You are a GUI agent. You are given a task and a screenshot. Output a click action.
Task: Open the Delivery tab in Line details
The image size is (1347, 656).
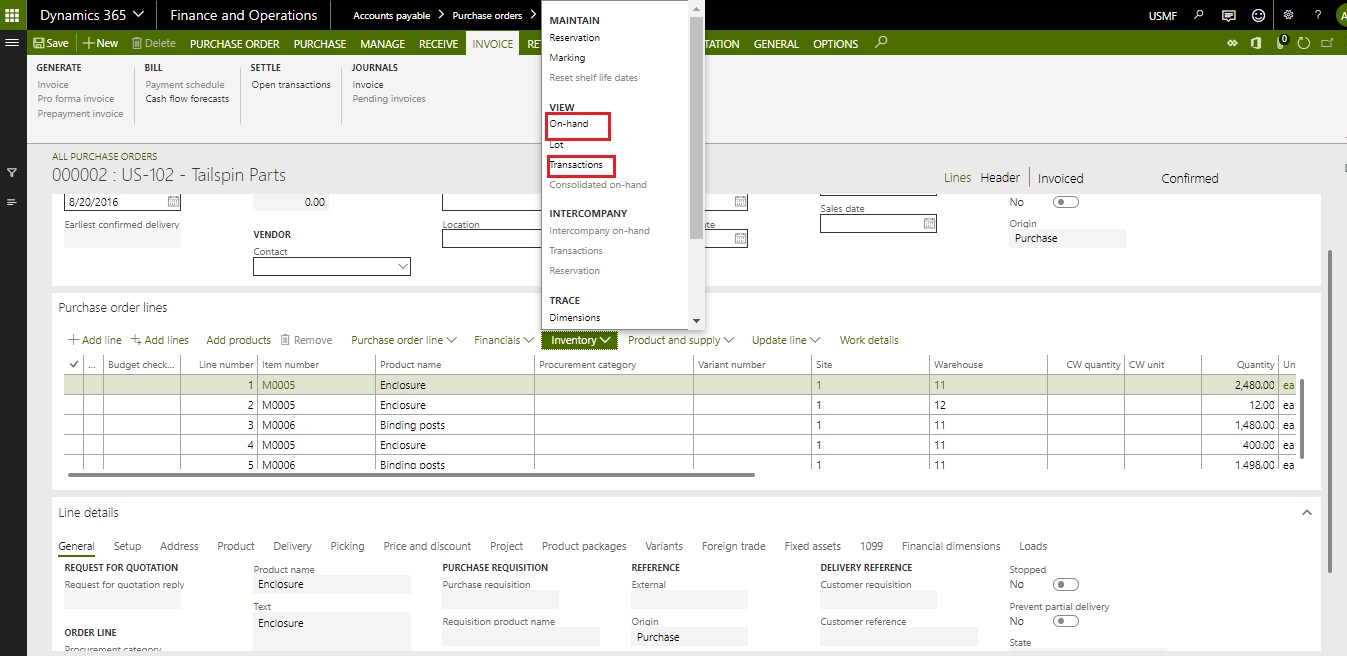[x=293, y=546]
